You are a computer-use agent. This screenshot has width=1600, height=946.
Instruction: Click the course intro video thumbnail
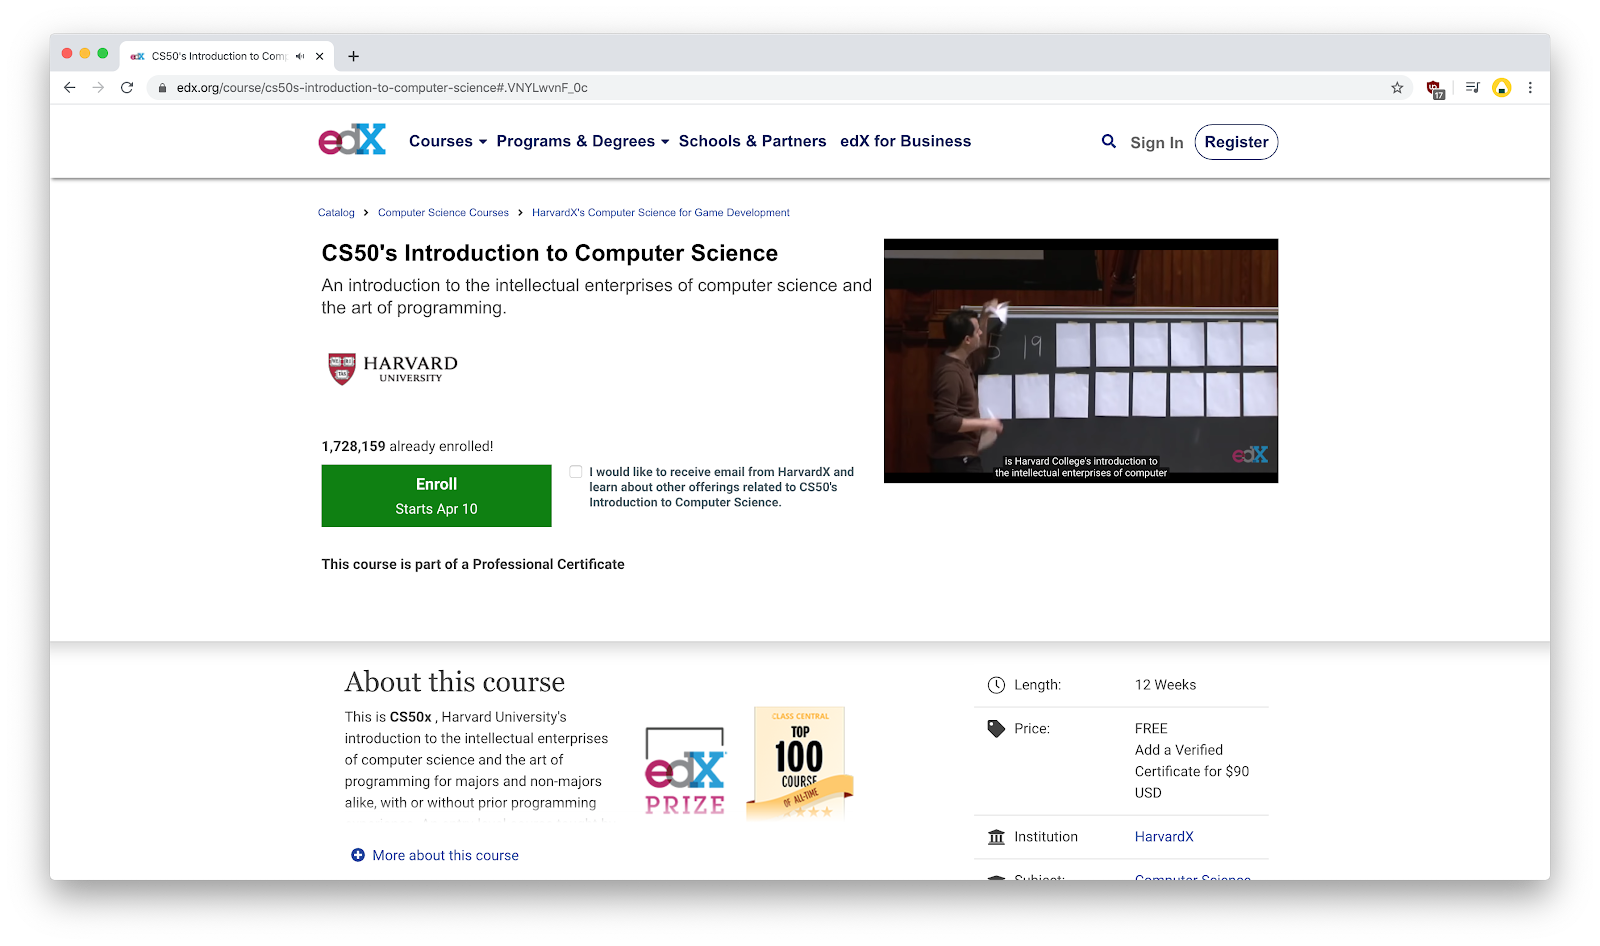[1081, 361]
